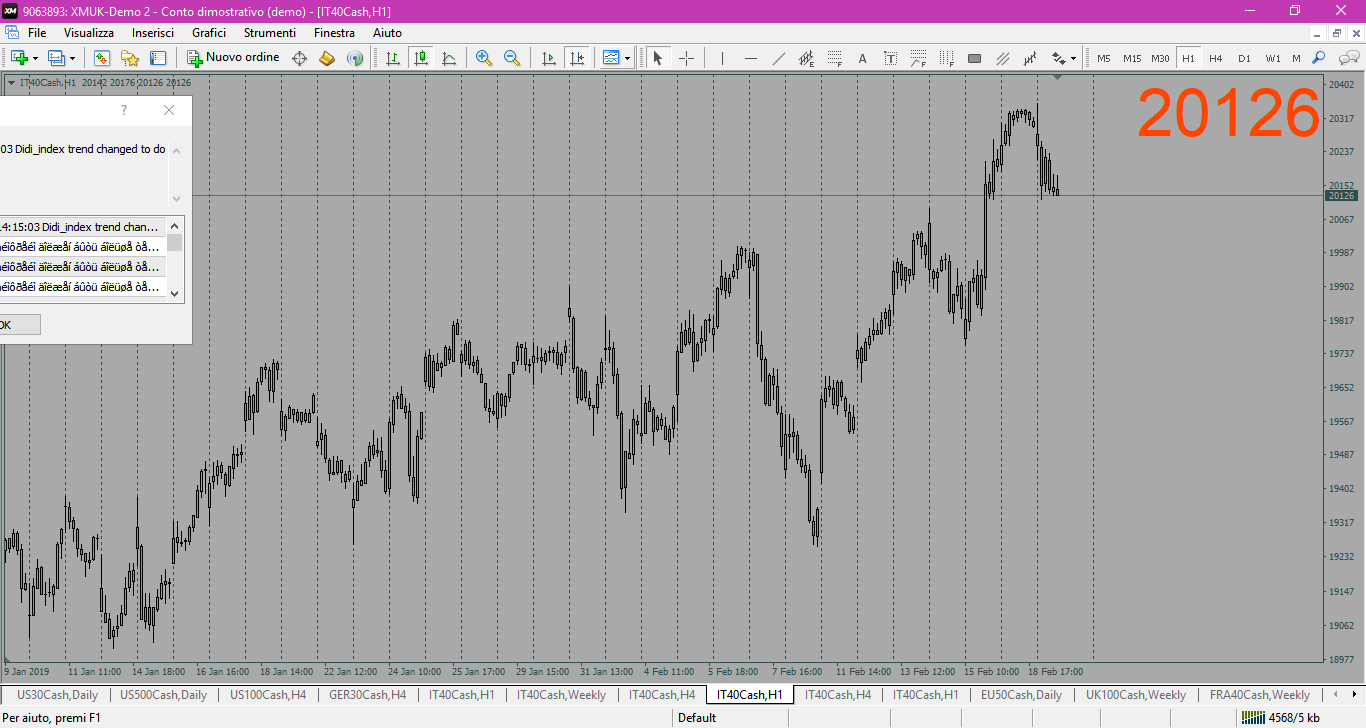The height and width of the screenshot is (728, 1366).
Task: Select the Fibonacci arcs tool
Action: (x=918, y=58)
